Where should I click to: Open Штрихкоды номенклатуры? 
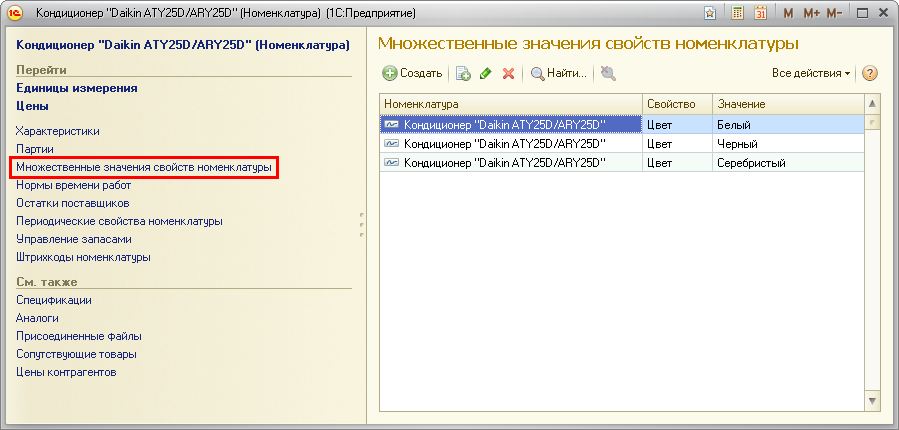tap(84, 257)
